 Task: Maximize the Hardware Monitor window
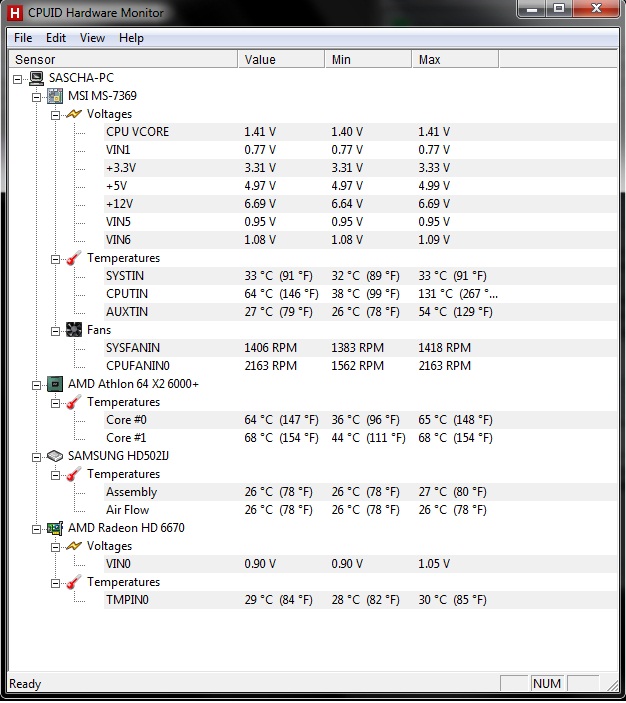click(559, 9)
